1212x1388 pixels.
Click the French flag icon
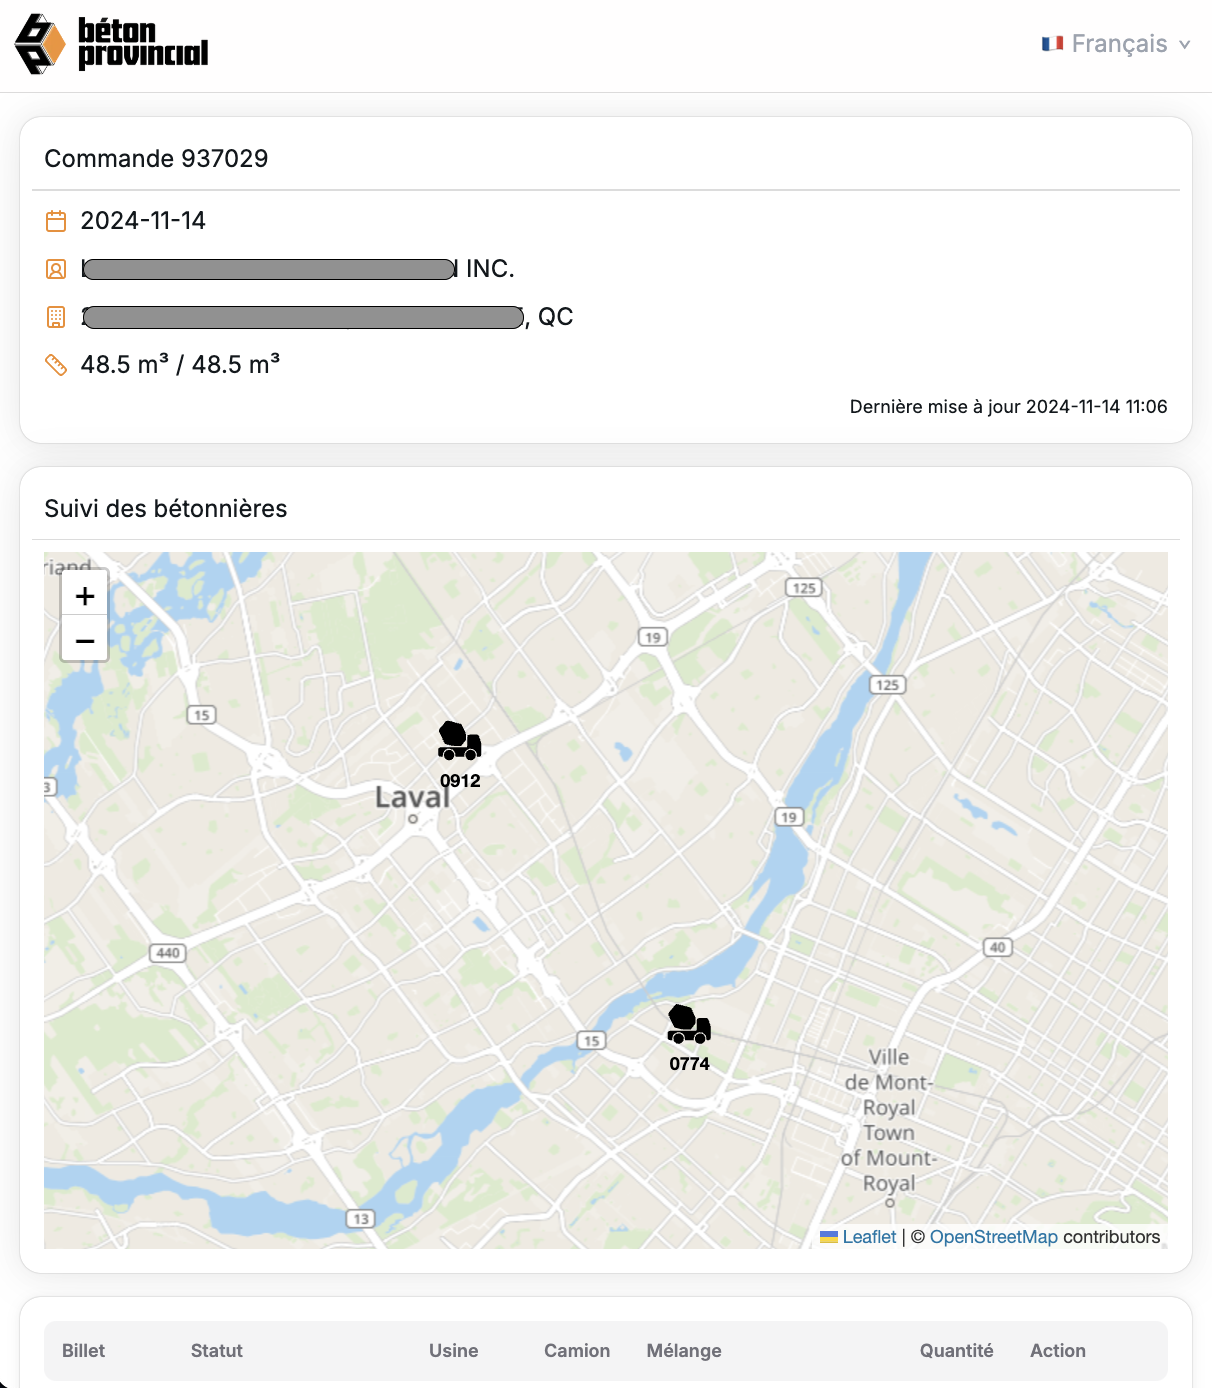click(1052, 44)
